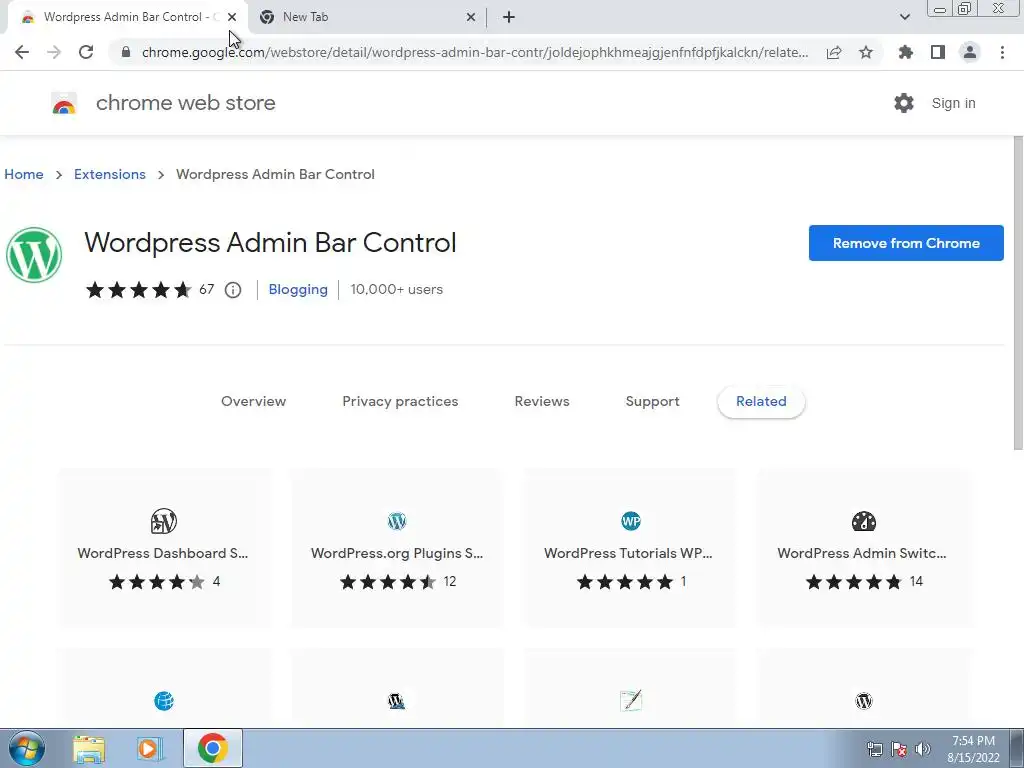Expand the tab search dropdown arrow

tap(904, 17)
